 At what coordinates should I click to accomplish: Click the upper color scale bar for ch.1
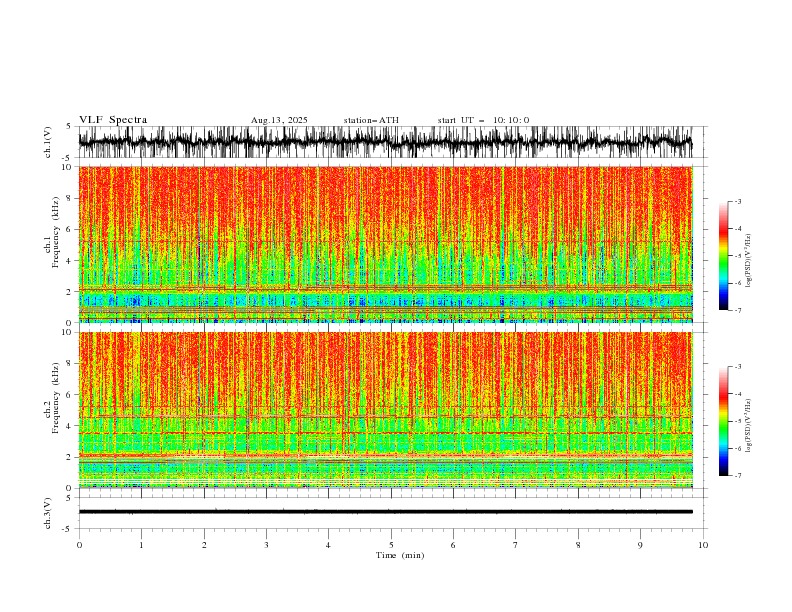coord(723,256)
